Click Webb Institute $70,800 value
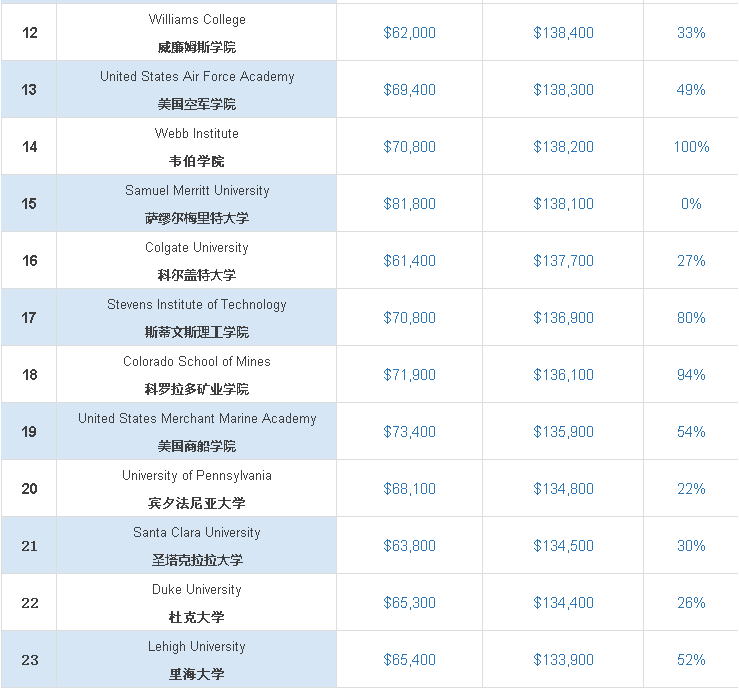Image resolution: width=739 pixels, height=688 pixels. pos(409,147)
